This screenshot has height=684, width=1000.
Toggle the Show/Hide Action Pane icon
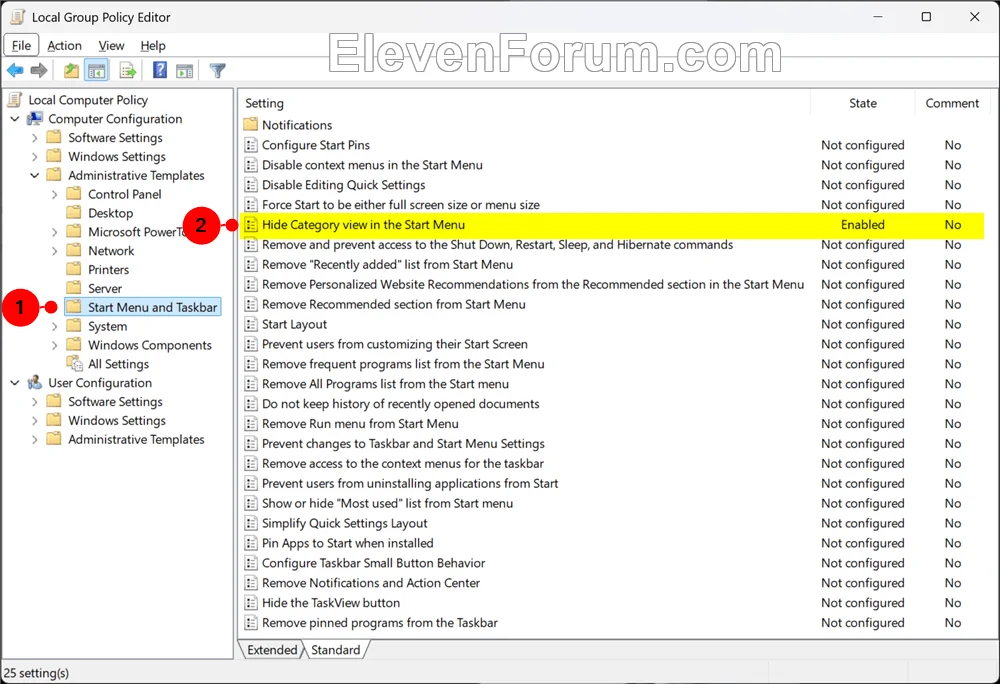184,70
